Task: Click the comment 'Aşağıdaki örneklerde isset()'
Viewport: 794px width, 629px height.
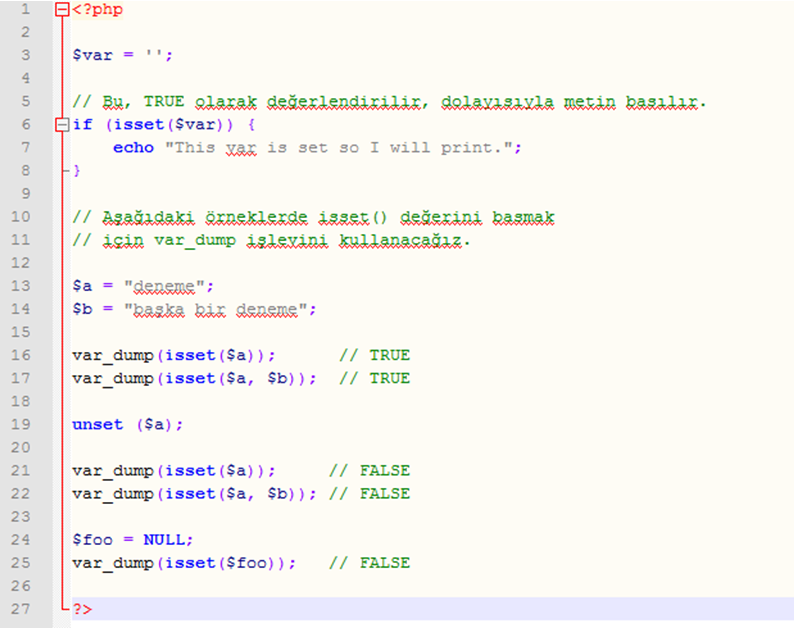Action: pyautogui.click(x=313, y=217)
